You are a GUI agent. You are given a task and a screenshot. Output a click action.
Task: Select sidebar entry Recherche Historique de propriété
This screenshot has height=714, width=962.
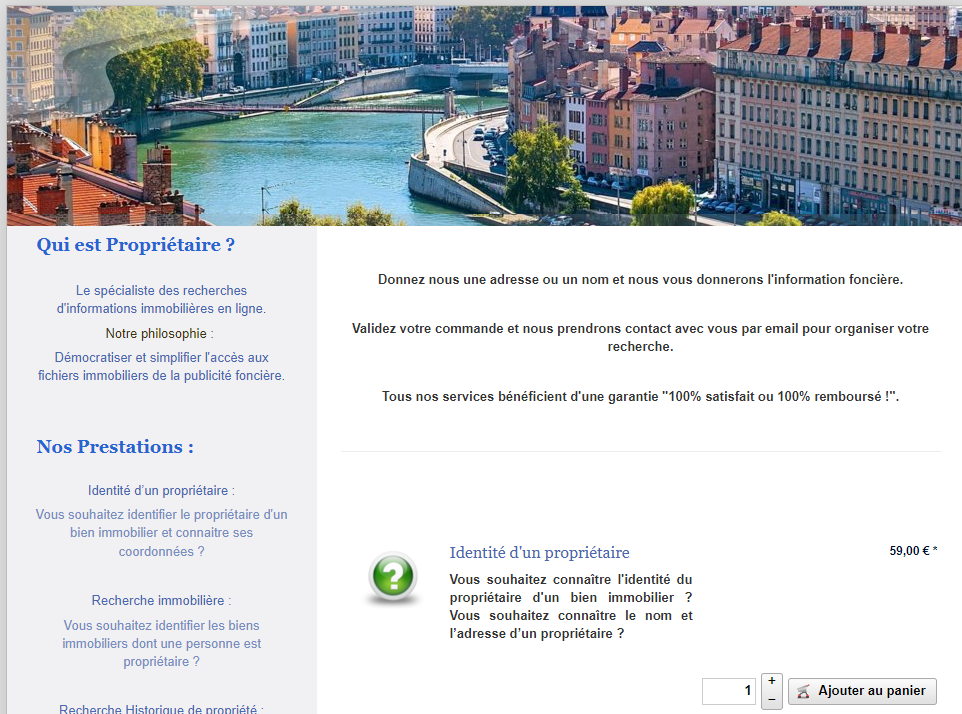coord(161,708)
